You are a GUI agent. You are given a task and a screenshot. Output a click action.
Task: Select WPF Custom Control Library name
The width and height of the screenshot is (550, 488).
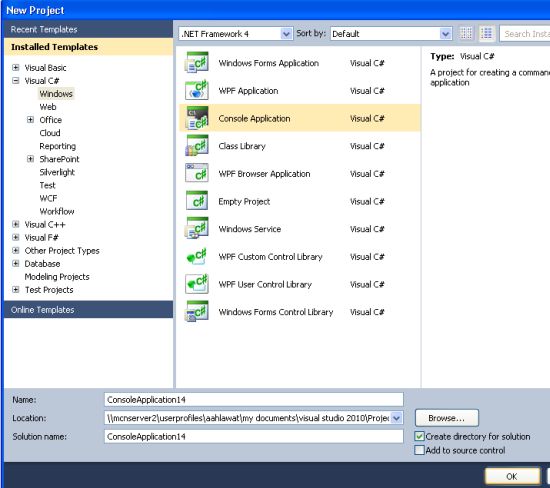coord(270,256)
